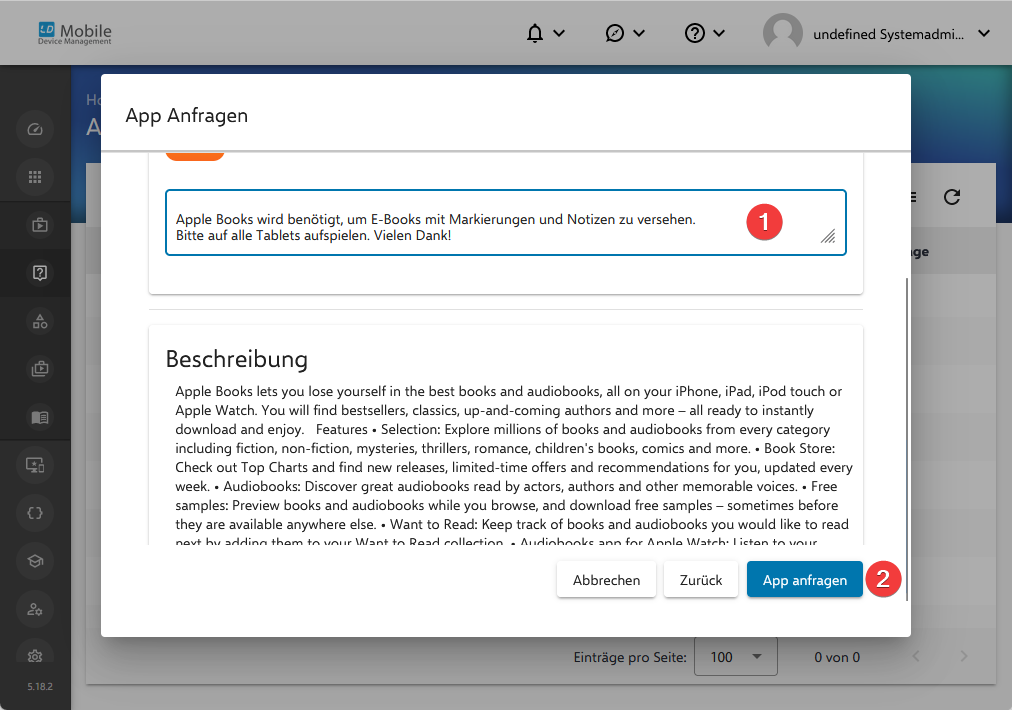
Task: Select the app request question-mark sidebar icon
Action: [x=39, y=273]
